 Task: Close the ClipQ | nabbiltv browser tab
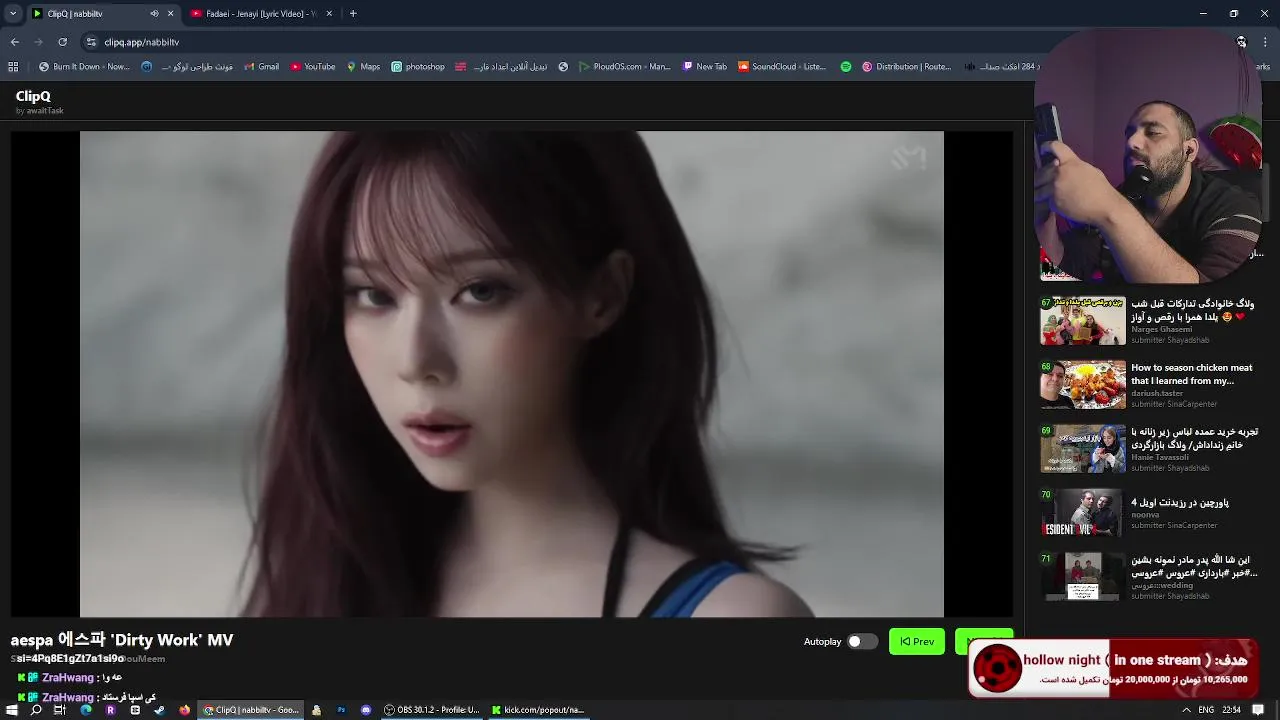point(170,14)
